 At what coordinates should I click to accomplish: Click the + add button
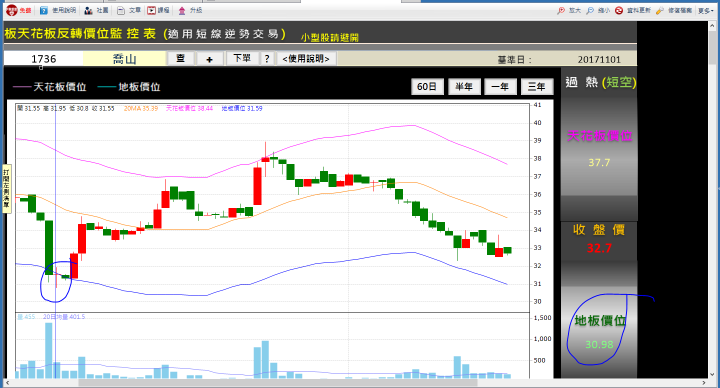tap(209, 59)
